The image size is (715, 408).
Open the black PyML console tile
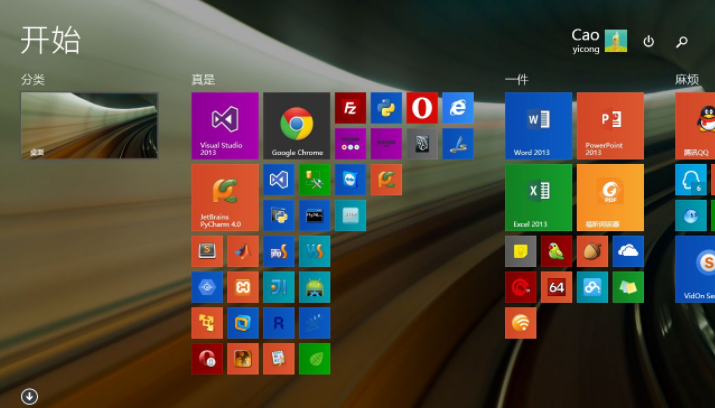315,215
